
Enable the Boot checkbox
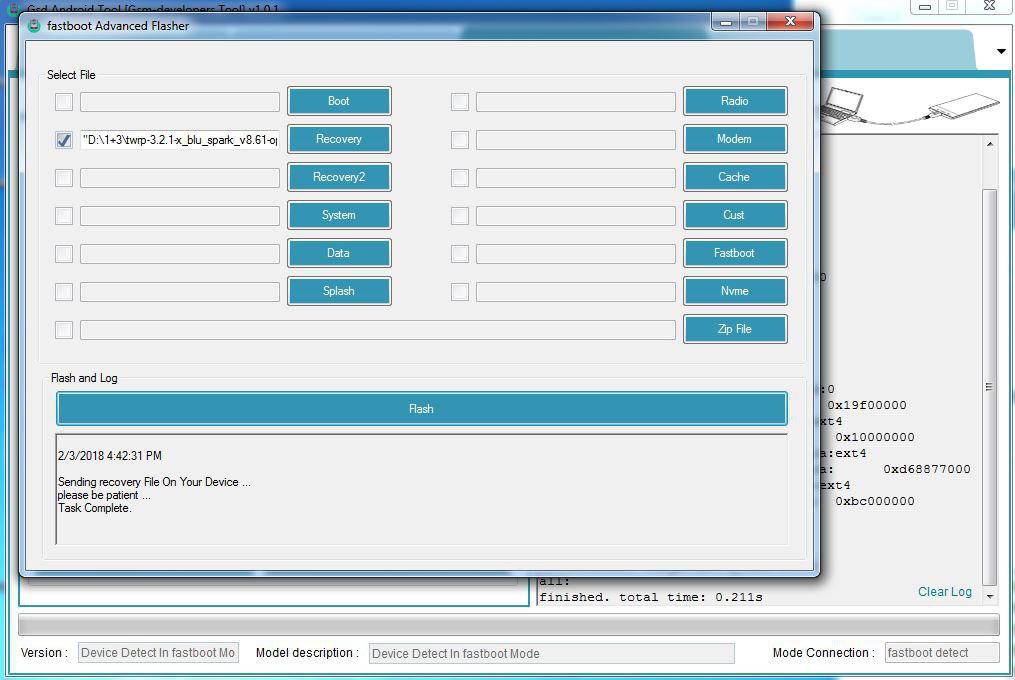[64, 102]
